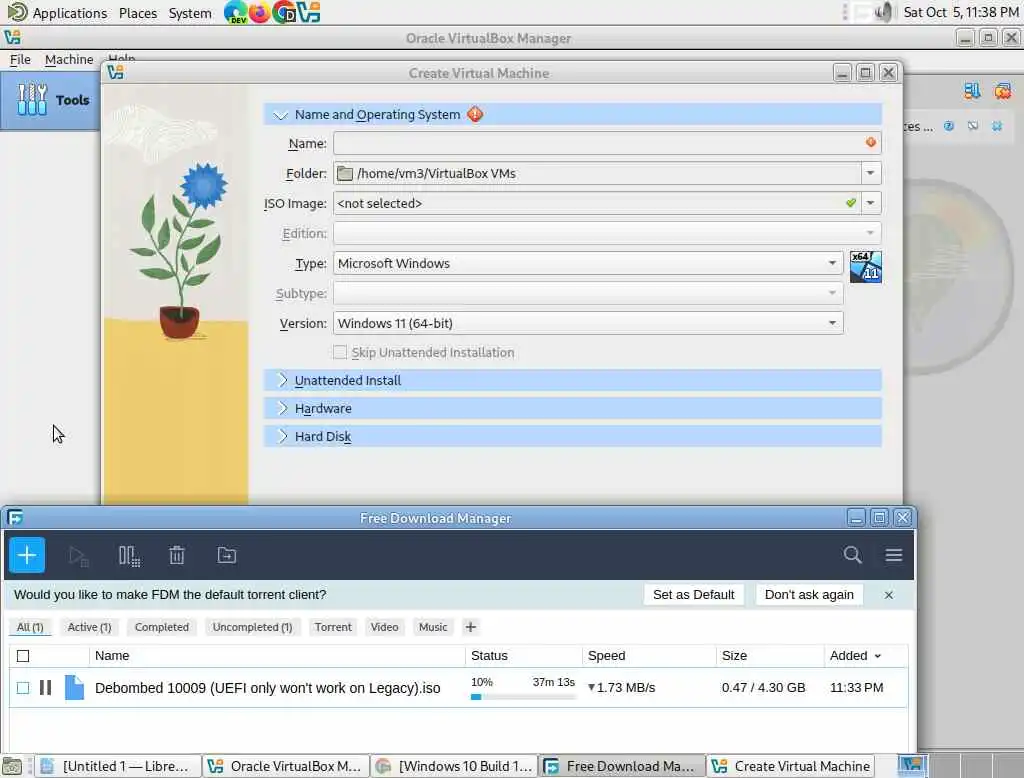This screenshot has width=1024, height=778.
Task: Click the warning icon beside Name and Operating System
Action: pyautogui.click(x=475, y=114)
